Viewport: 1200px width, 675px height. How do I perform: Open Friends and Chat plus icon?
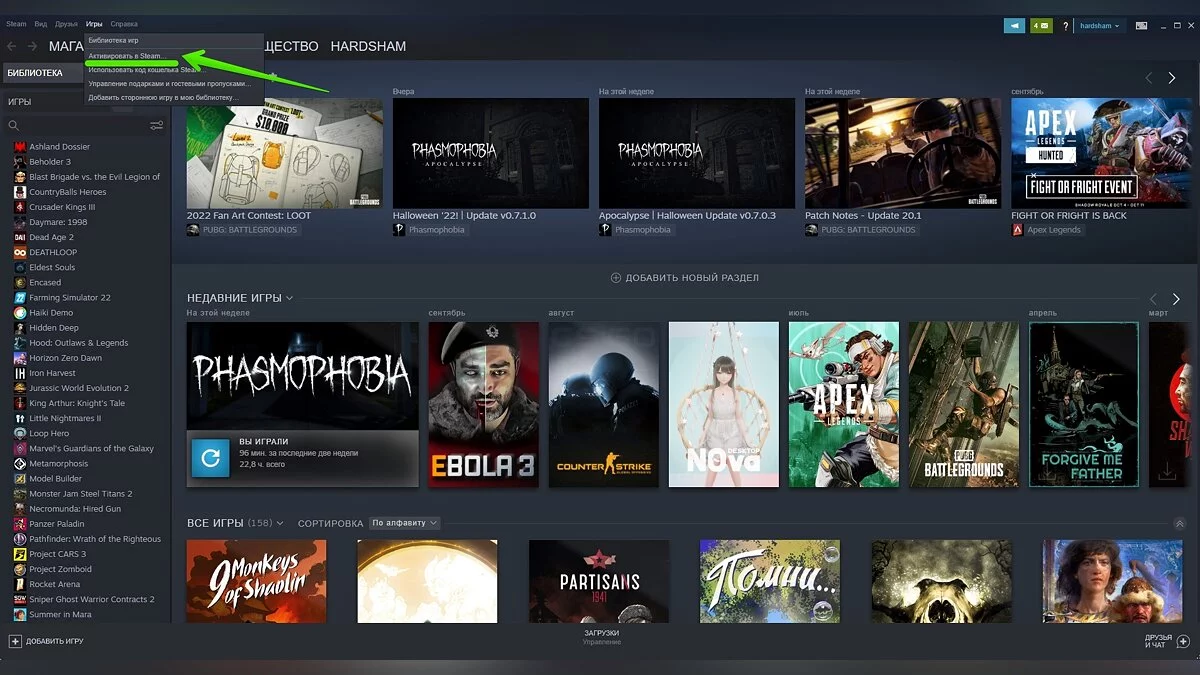pos(1183,641)
